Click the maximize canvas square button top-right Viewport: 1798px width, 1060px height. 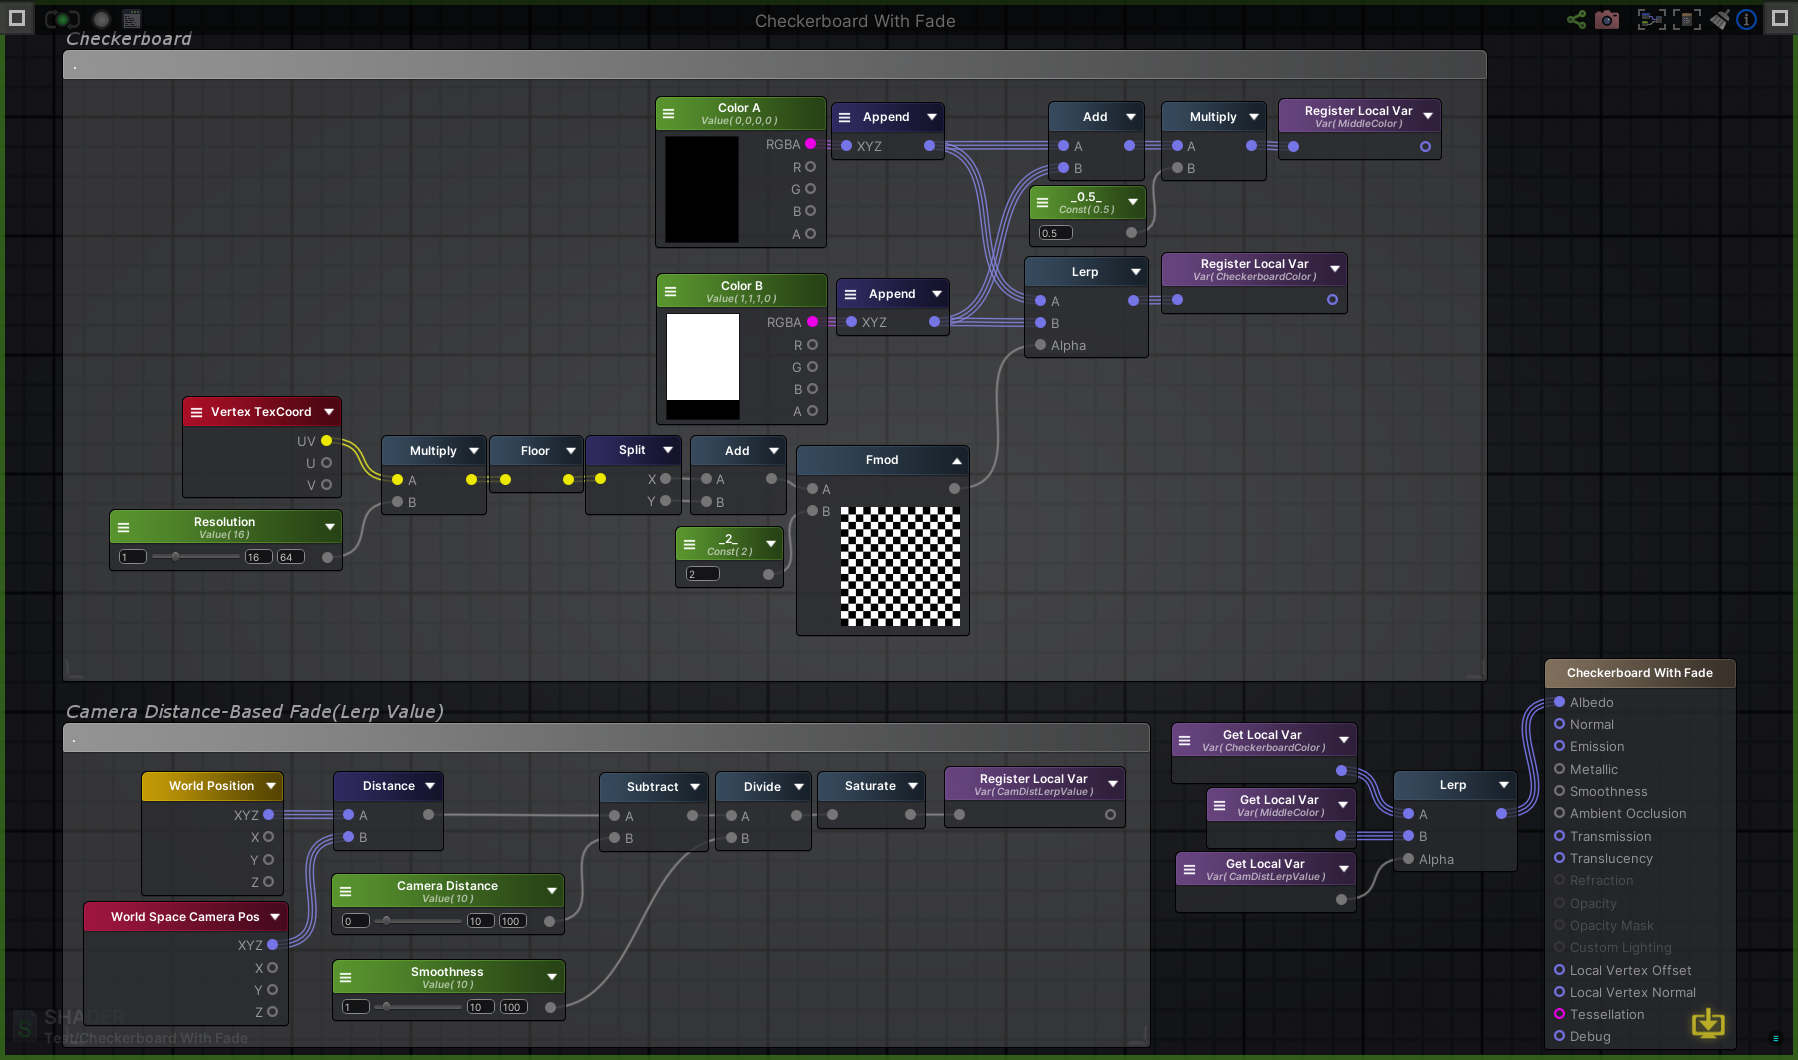[1779, 18]
